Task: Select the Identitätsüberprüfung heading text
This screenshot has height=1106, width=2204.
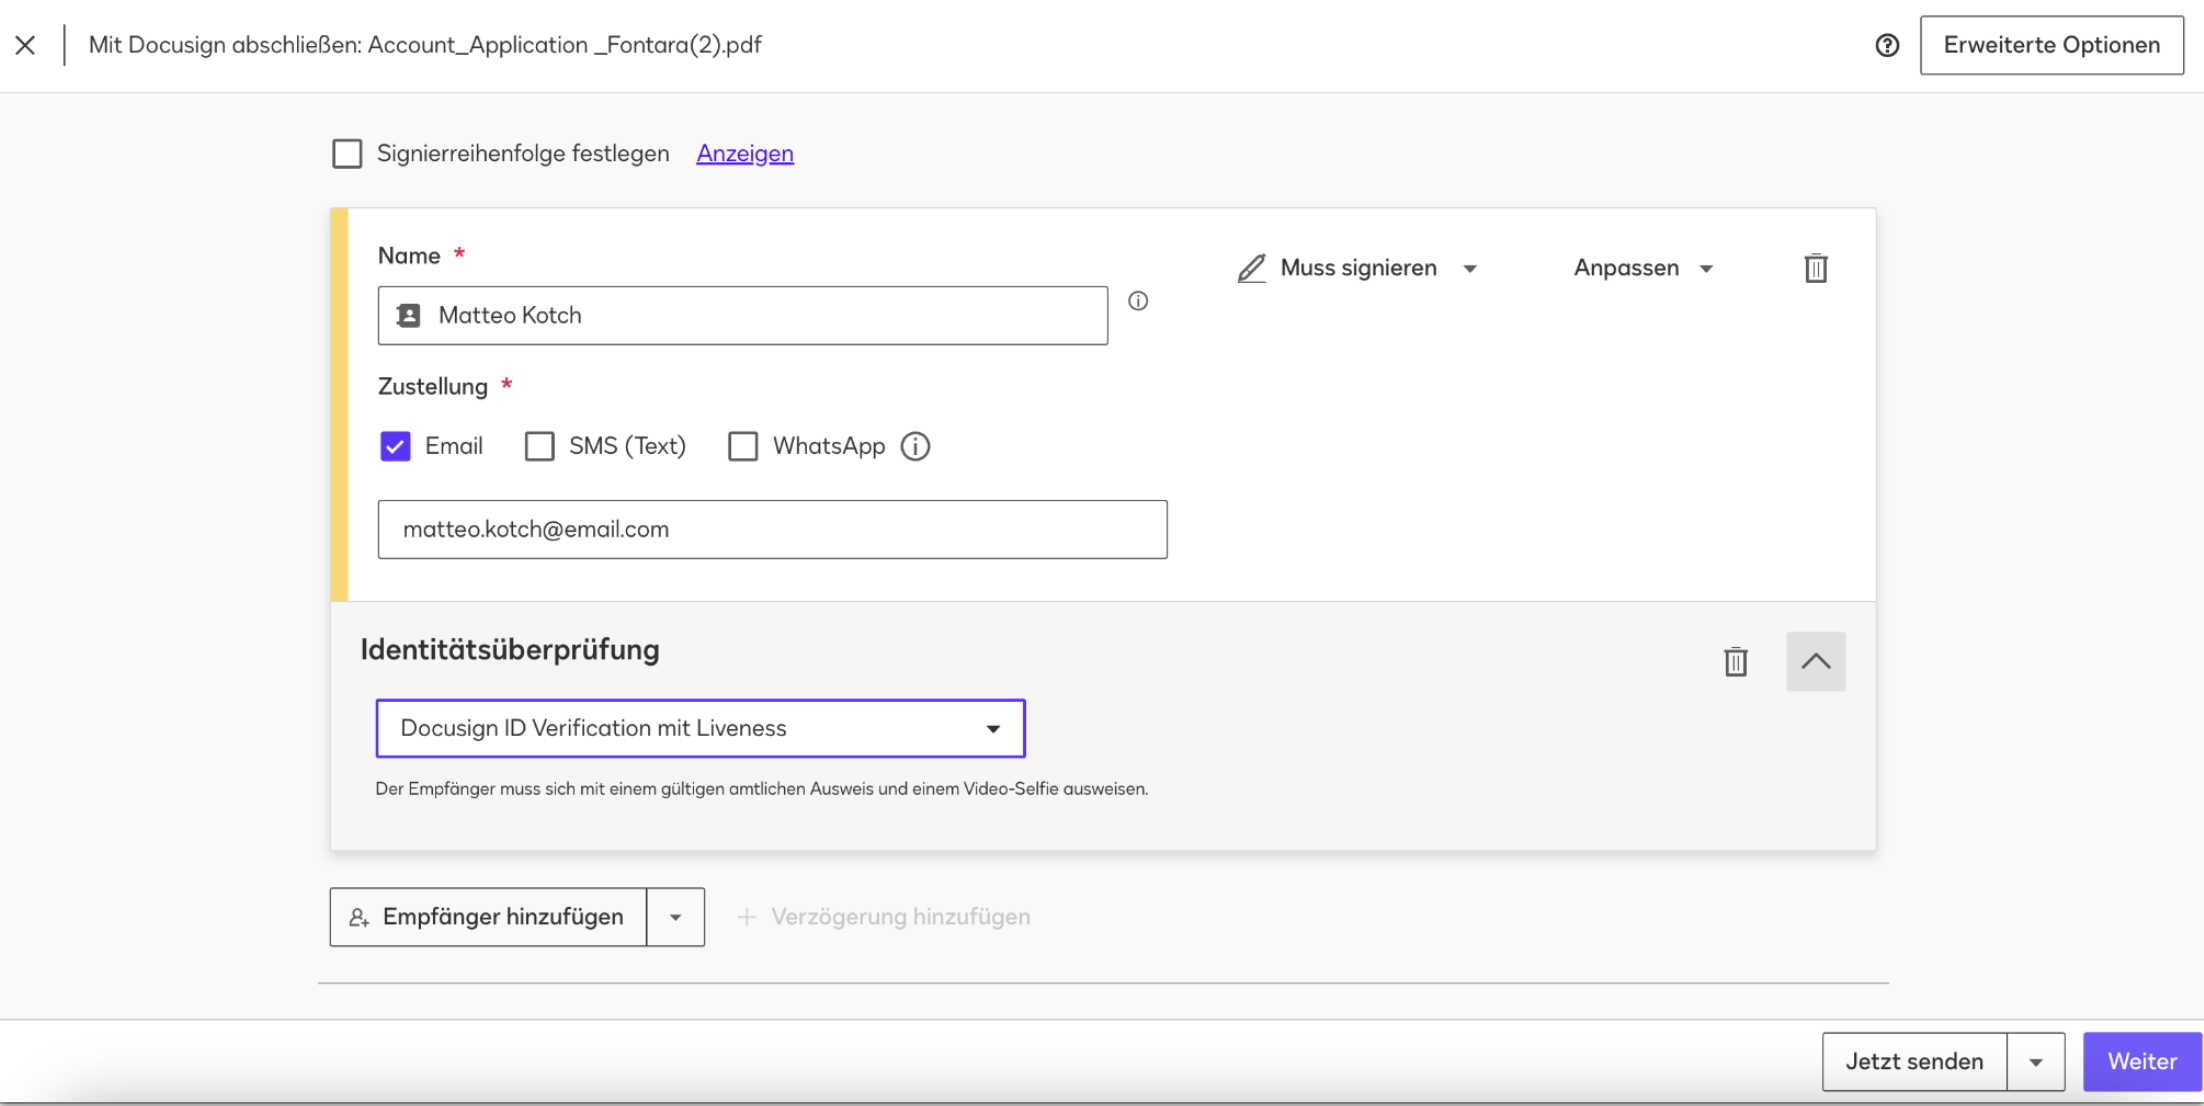Action: (510, 650)
